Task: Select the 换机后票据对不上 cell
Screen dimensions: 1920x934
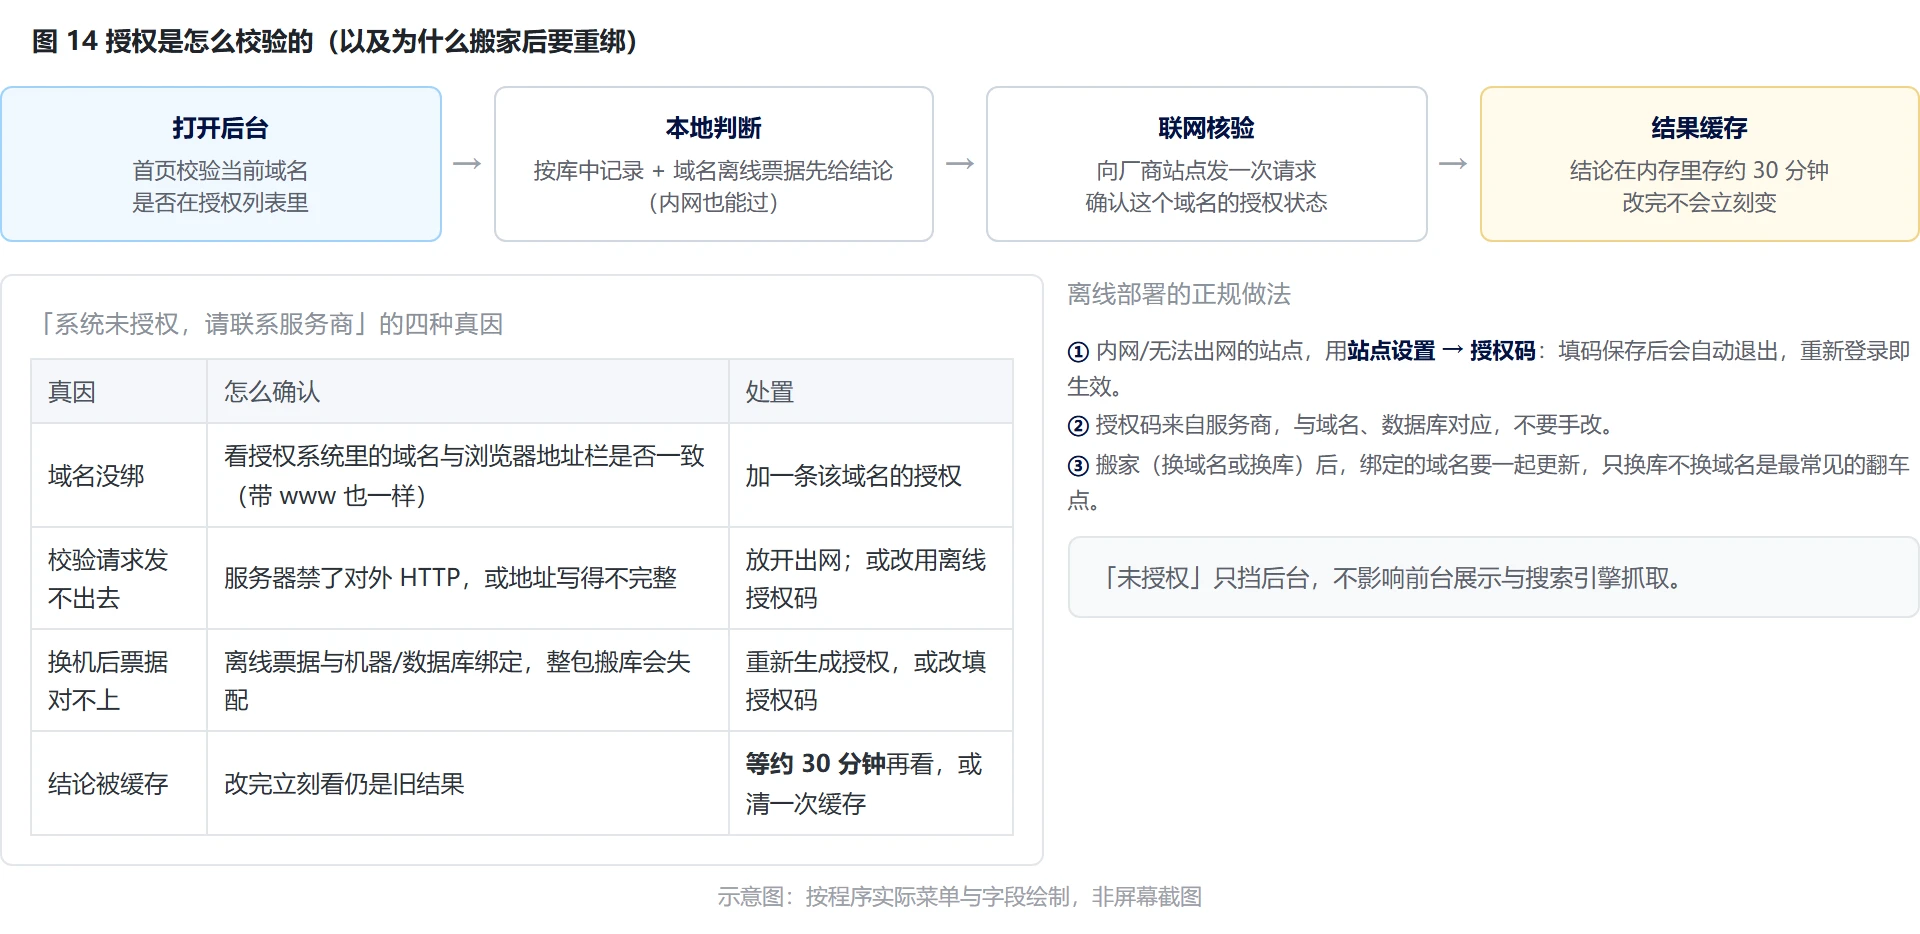Action: coord(119,680)
